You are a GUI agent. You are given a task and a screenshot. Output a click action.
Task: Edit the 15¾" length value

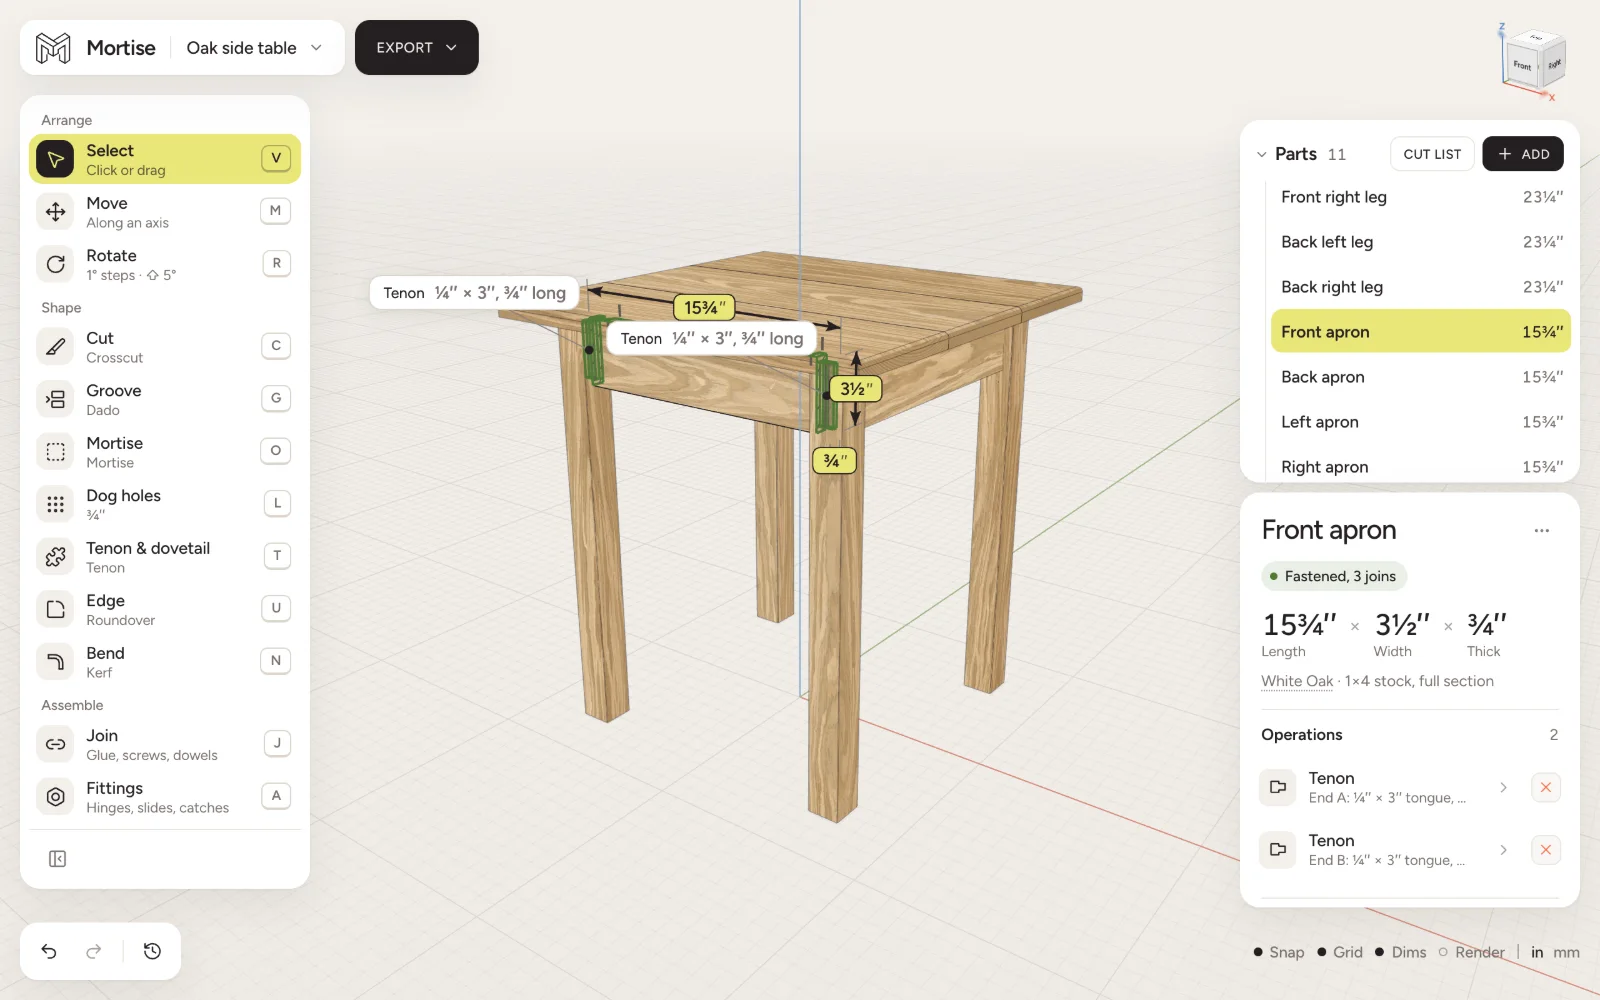(x=1300, y=625)
